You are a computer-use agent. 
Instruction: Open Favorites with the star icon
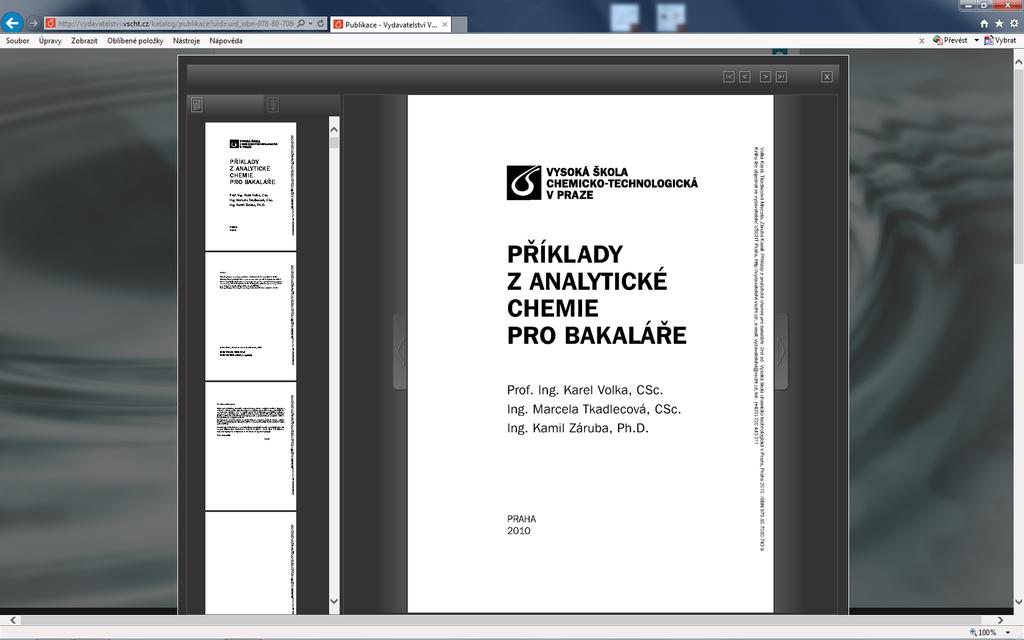pyautogui.click(x=999, y=24)
